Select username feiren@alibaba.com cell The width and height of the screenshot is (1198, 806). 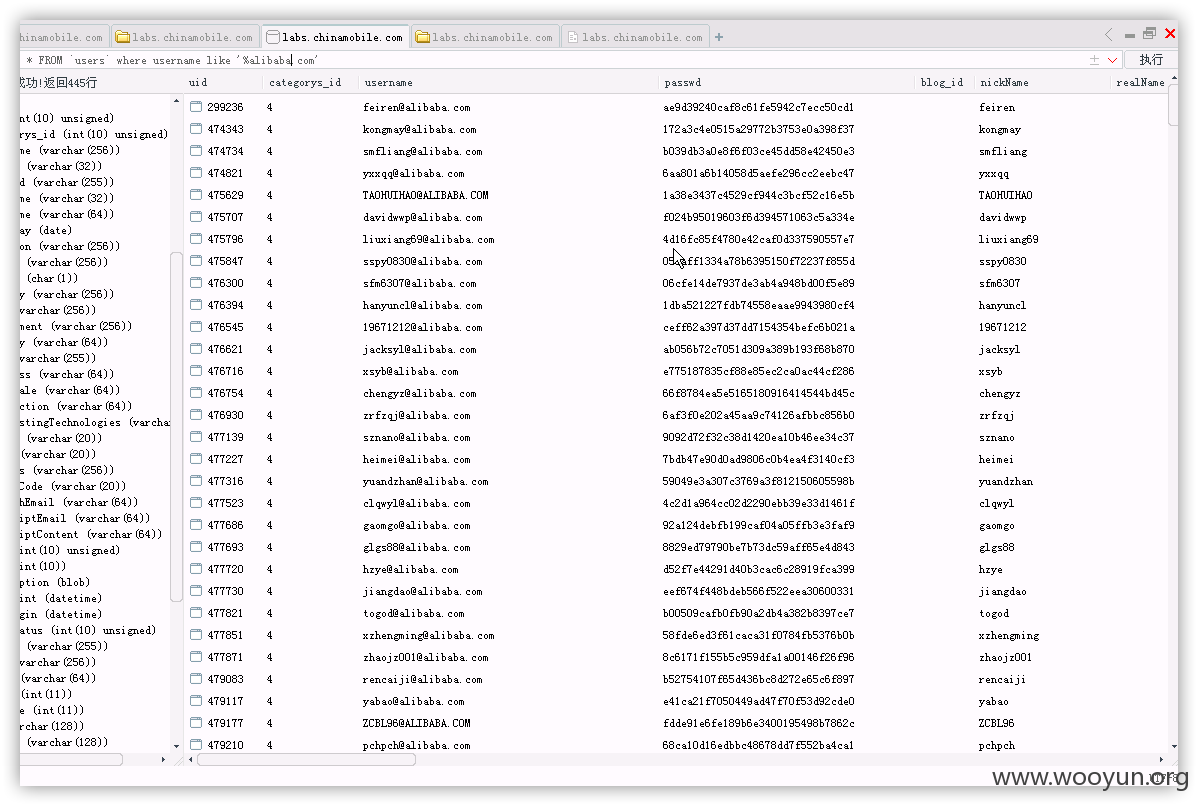click(416, 108)
